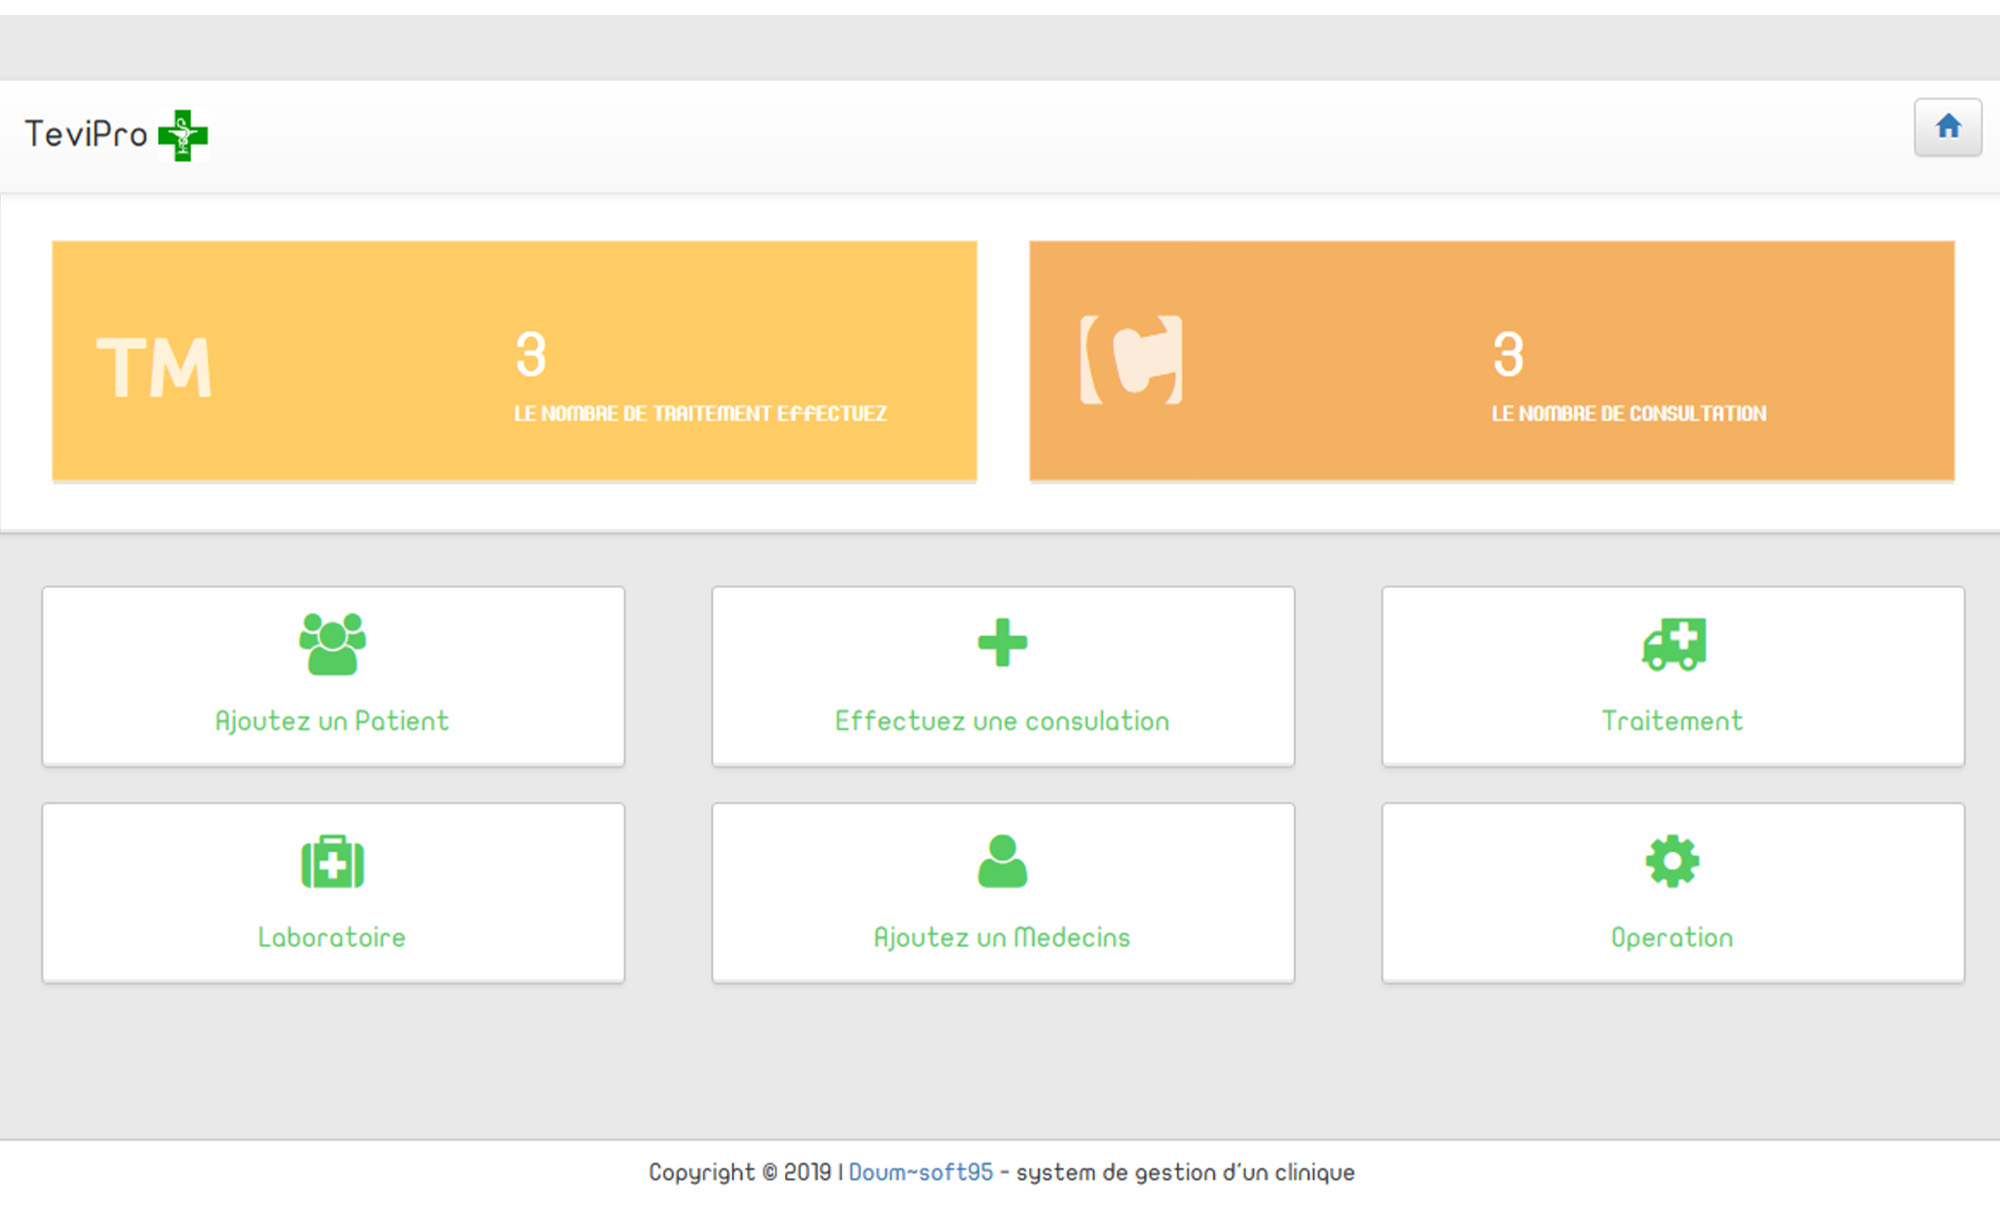Viewport: 2000px width, 1224px height.
Task: Select Ajoutez un Medecins text
Action: [1002, 937]
